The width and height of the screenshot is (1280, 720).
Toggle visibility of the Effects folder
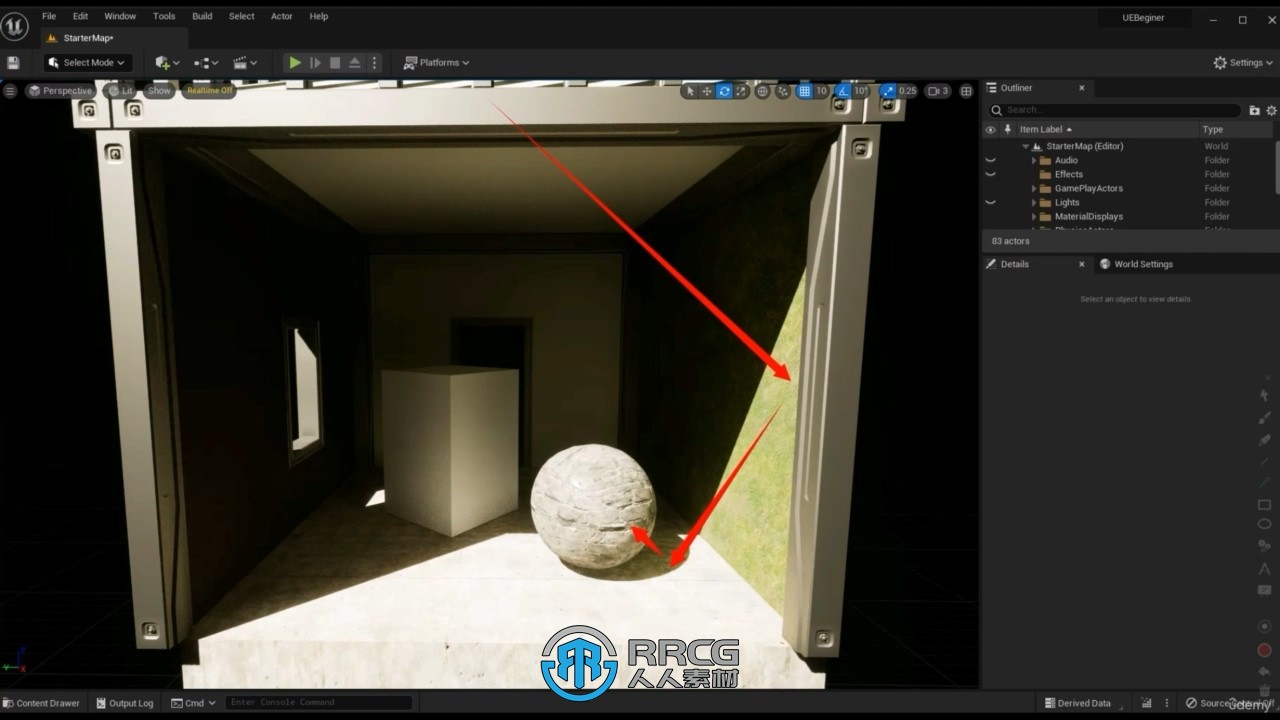point(991,174)
